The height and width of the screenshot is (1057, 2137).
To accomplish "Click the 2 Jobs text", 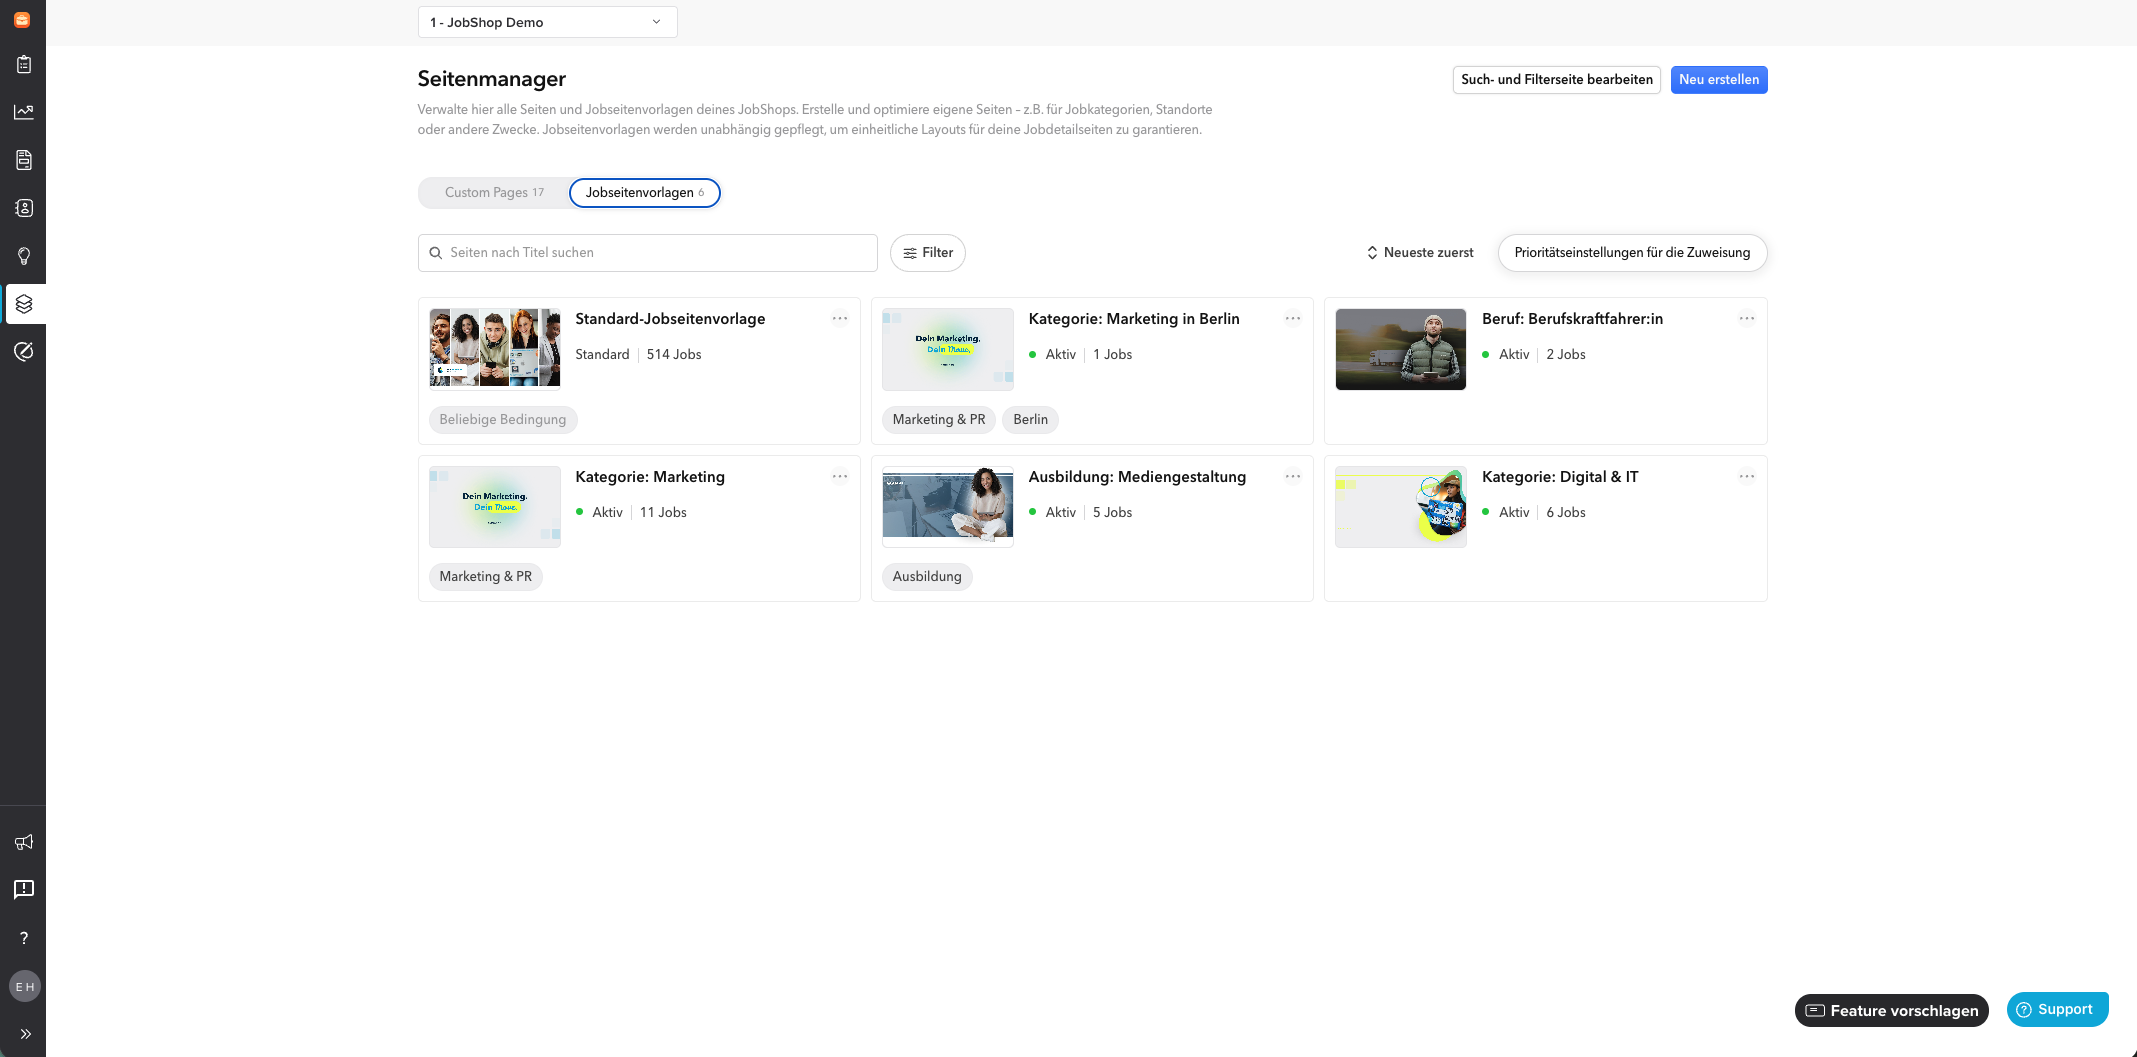I will (x=1566, y=355).
